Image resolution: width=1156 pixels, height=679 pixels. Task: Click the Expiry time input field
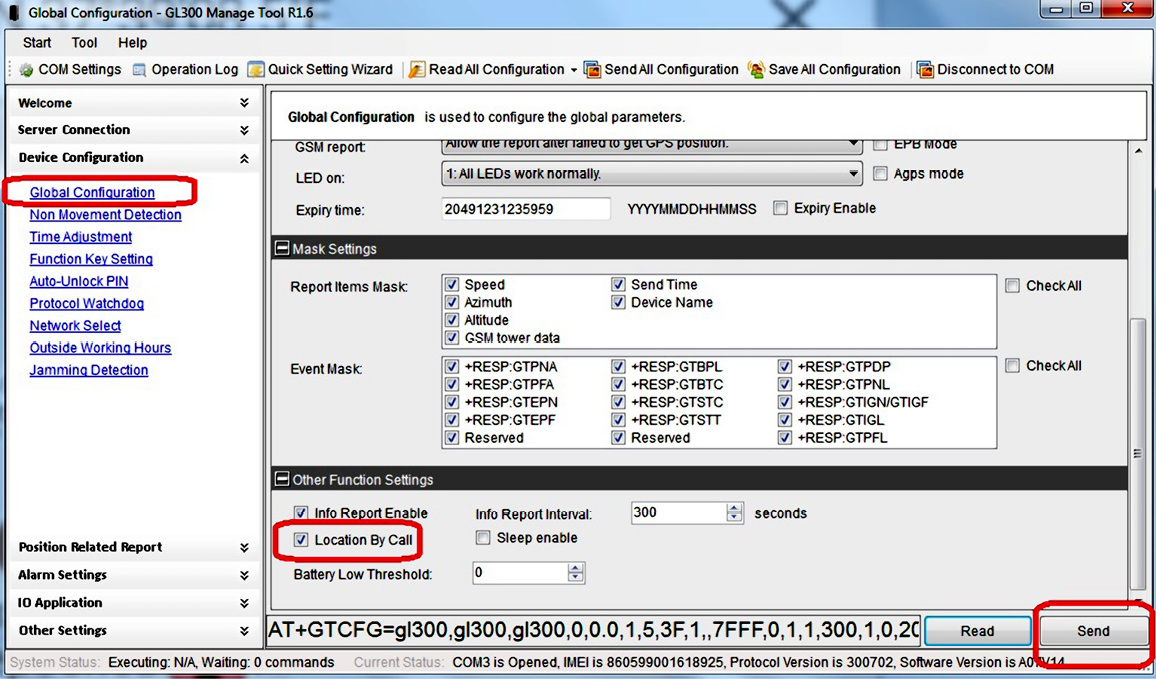(526, 209)
